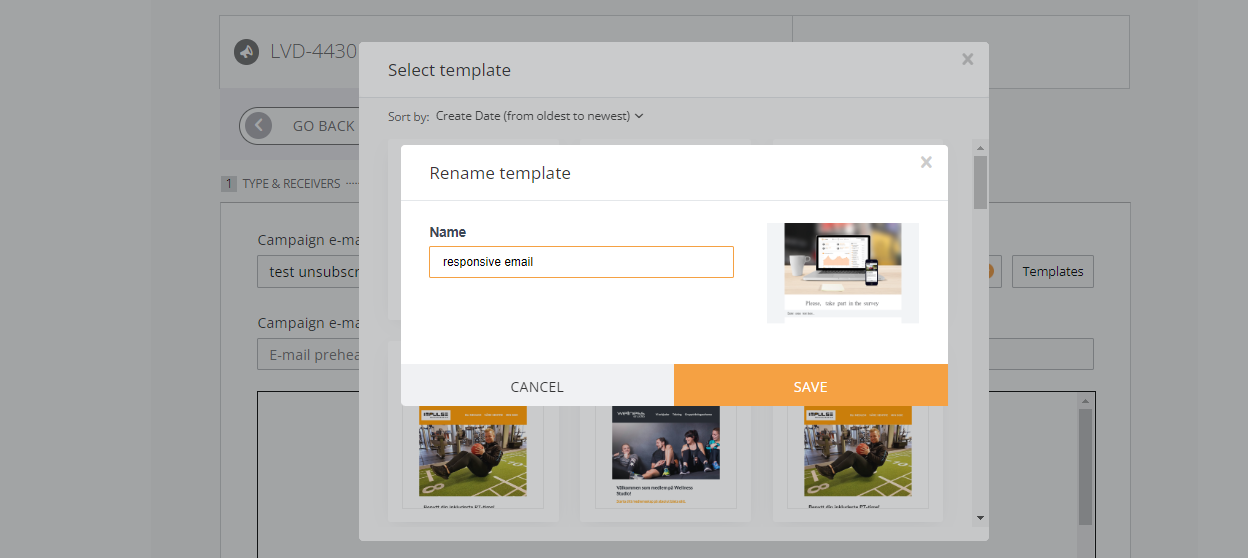Click the step 1 number badge
Image resolution: width=1248 pixels, height=558 pixels.
pos(229,184)
